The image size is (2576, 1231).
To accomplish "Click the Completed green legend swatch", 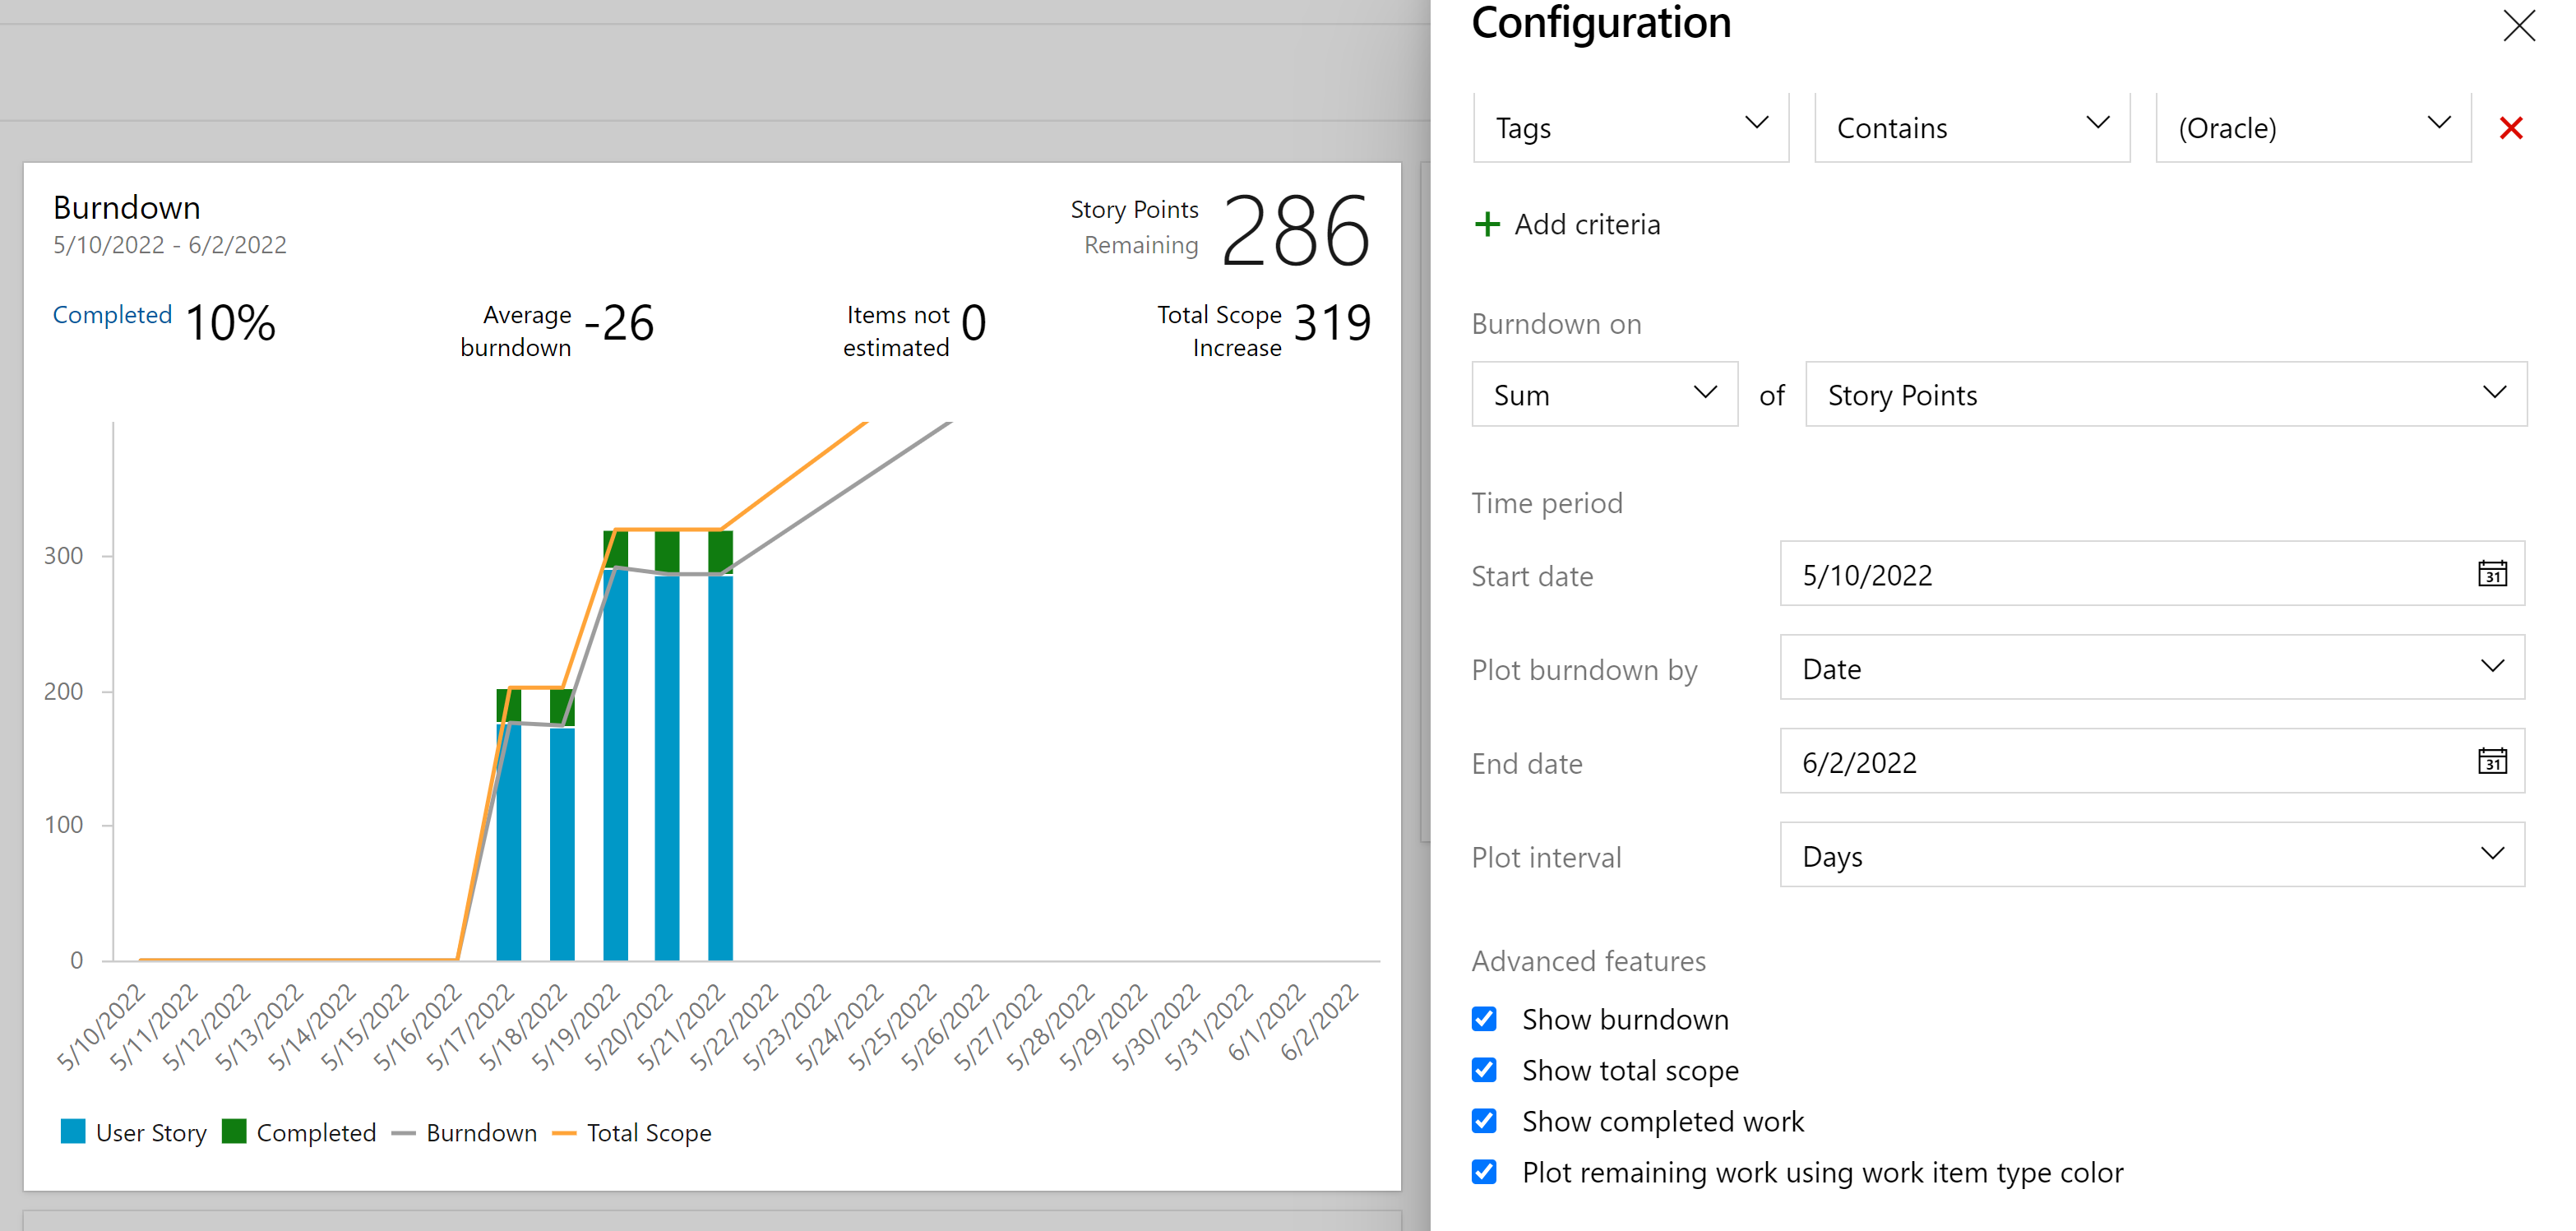I will (234, 1132).
